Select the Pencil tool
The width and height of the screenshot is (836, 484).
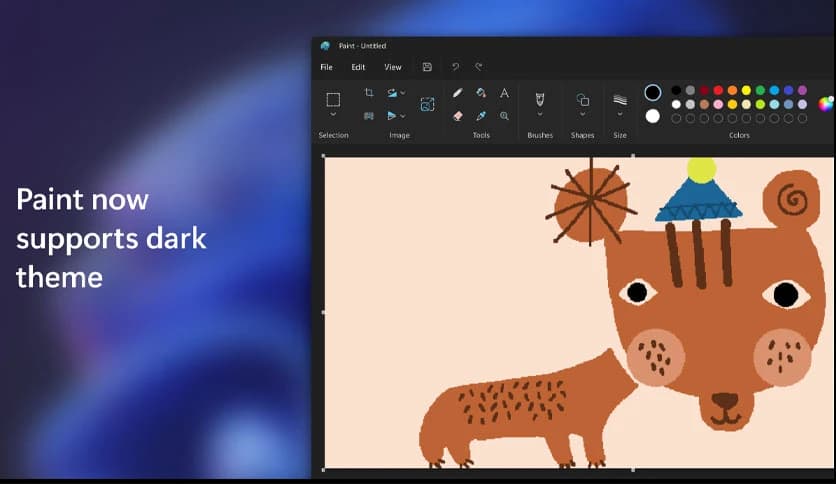coord(457,93)
